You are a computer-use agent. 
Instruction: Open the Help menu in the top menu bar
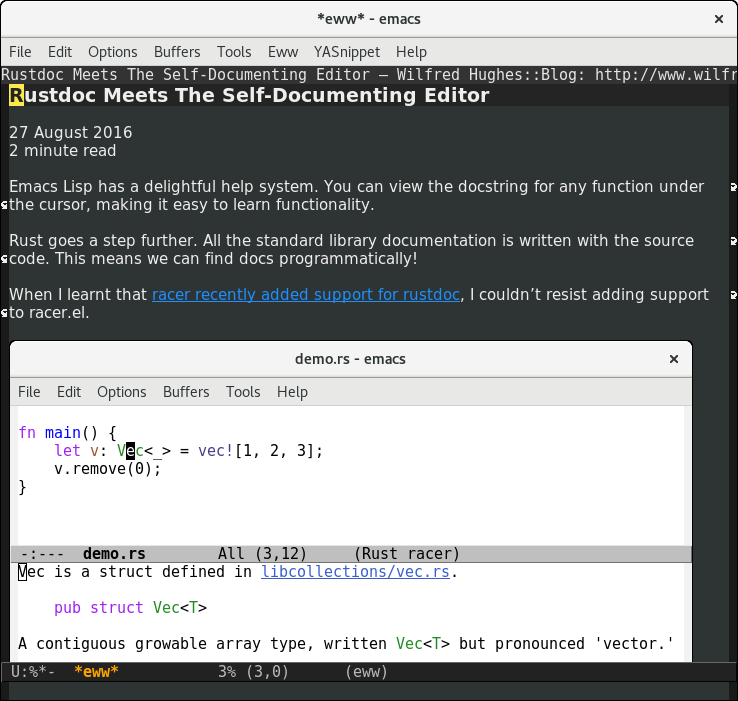point(411,52)
